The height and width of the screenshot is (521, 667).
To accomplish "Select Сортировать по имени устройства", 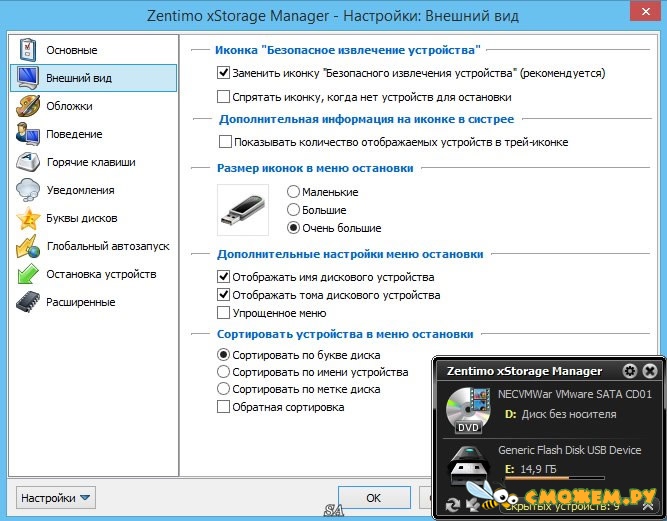I will (223, 372).
